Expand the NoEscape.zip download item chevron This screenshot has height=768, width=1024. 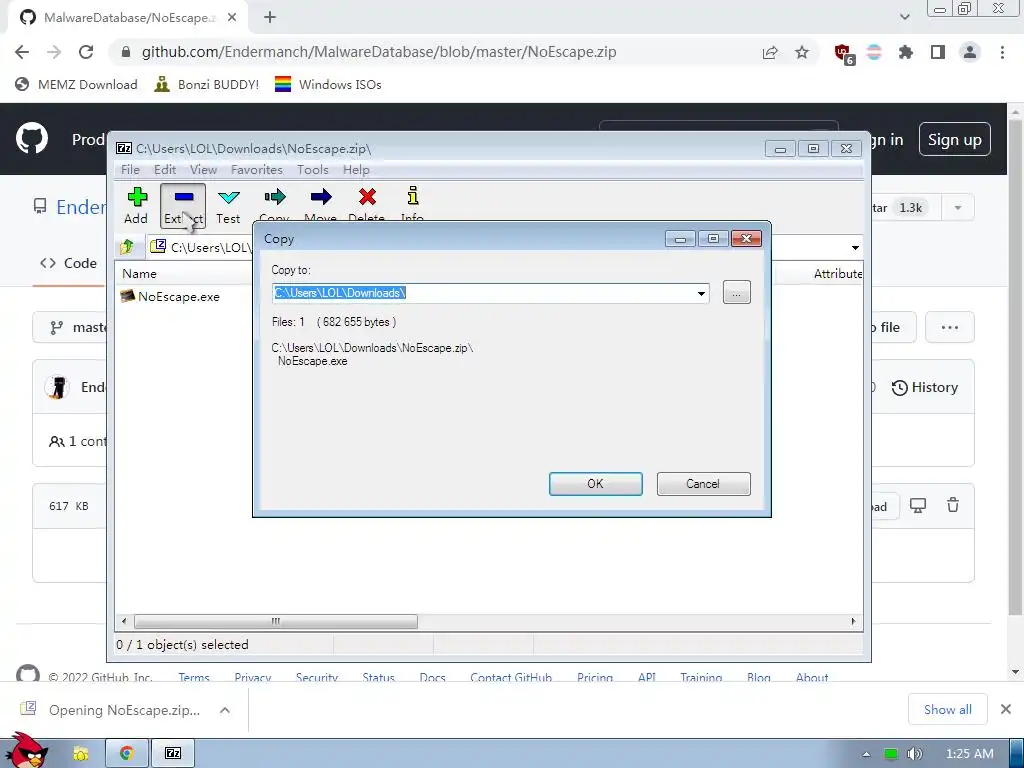225,710
